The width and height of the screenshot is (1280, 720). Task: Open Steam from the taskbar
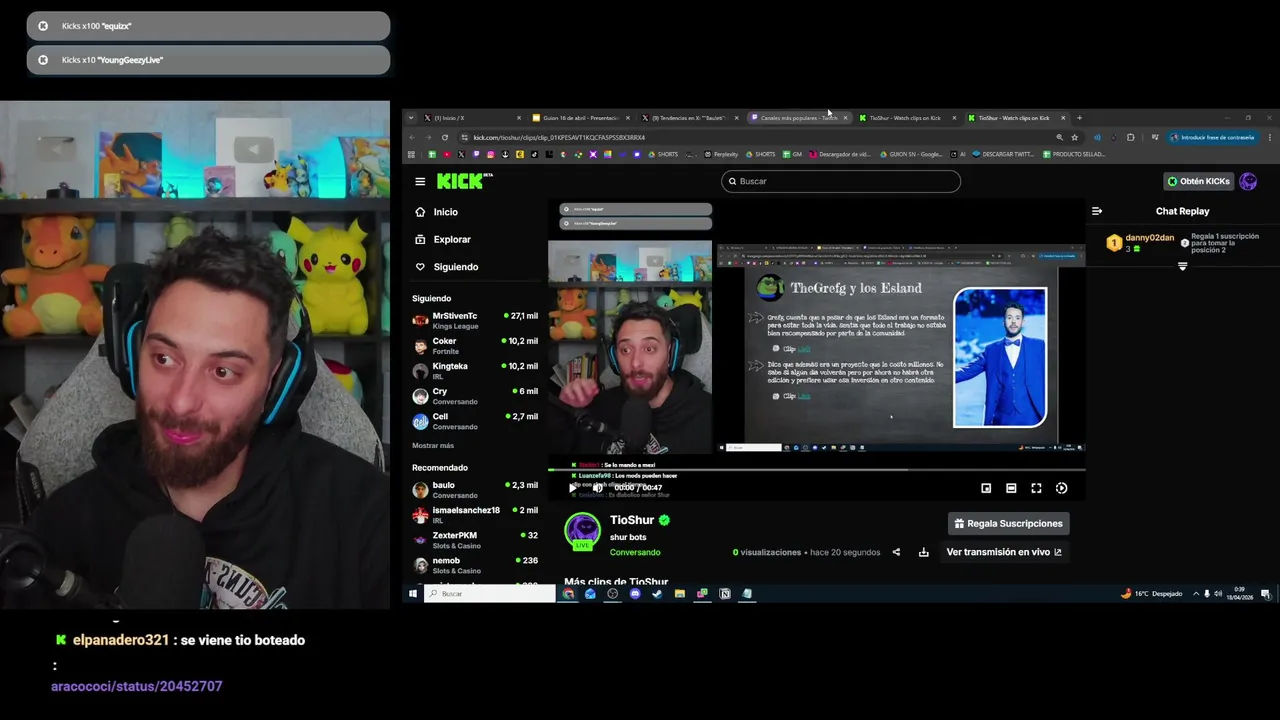coord(657,594)
